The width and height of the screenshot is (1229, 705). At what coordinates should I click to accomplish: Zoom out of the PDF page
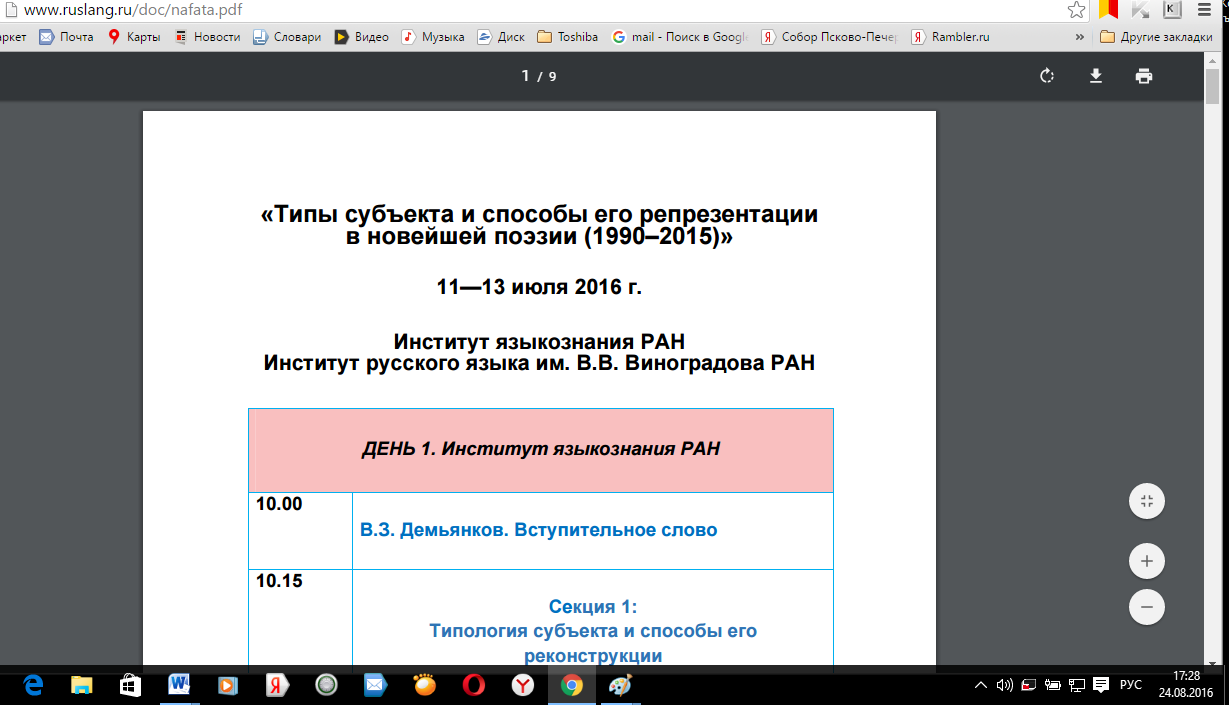coord(1147,606)
